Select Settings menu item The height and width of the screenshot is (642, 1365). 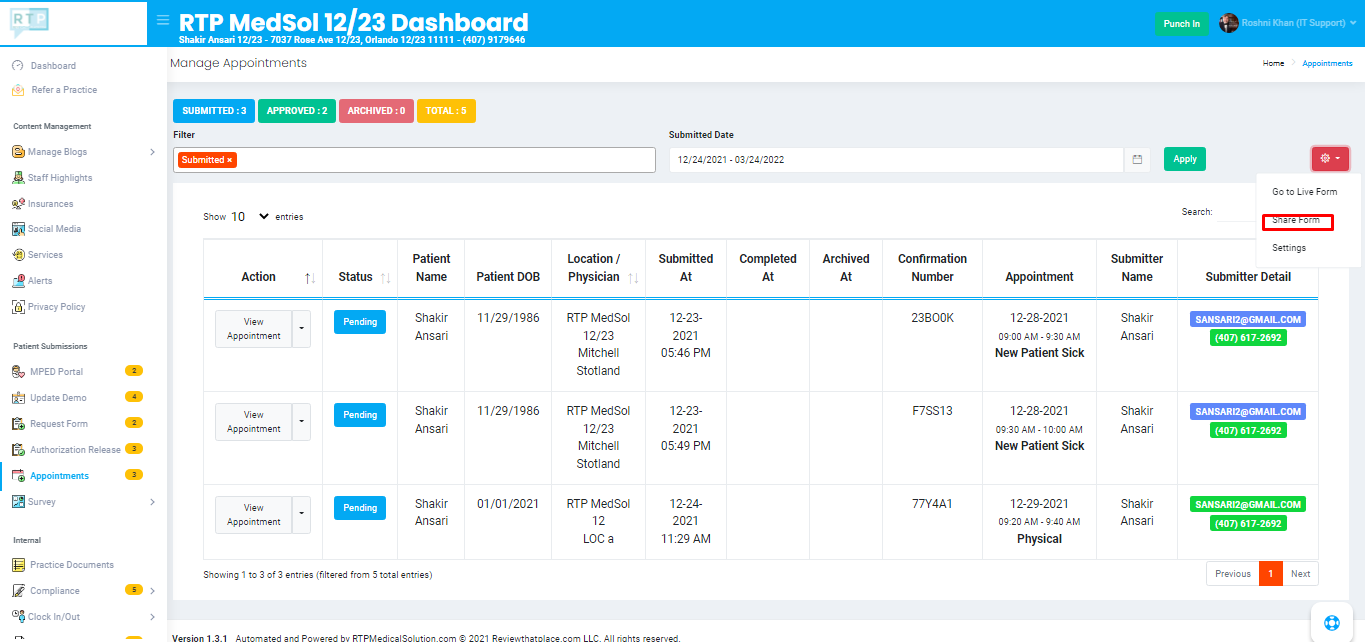(1289, 248)
